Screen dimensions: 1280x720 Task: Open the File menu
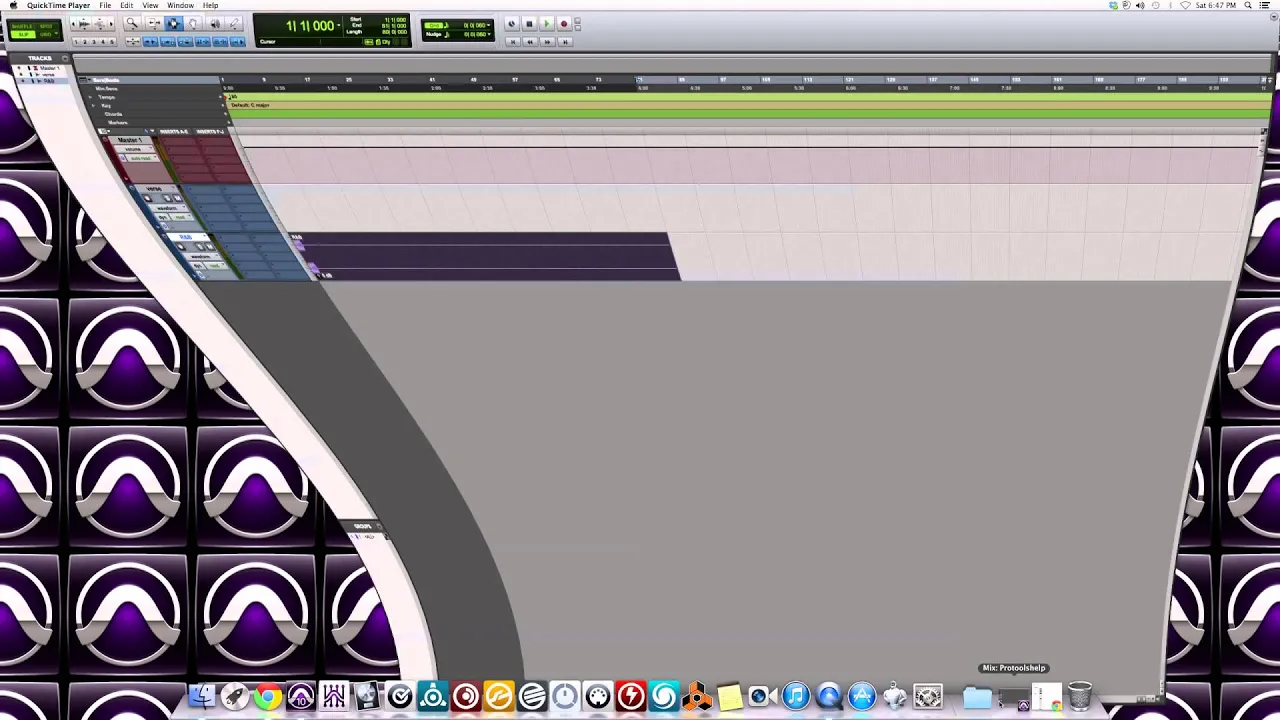[105, 5]
